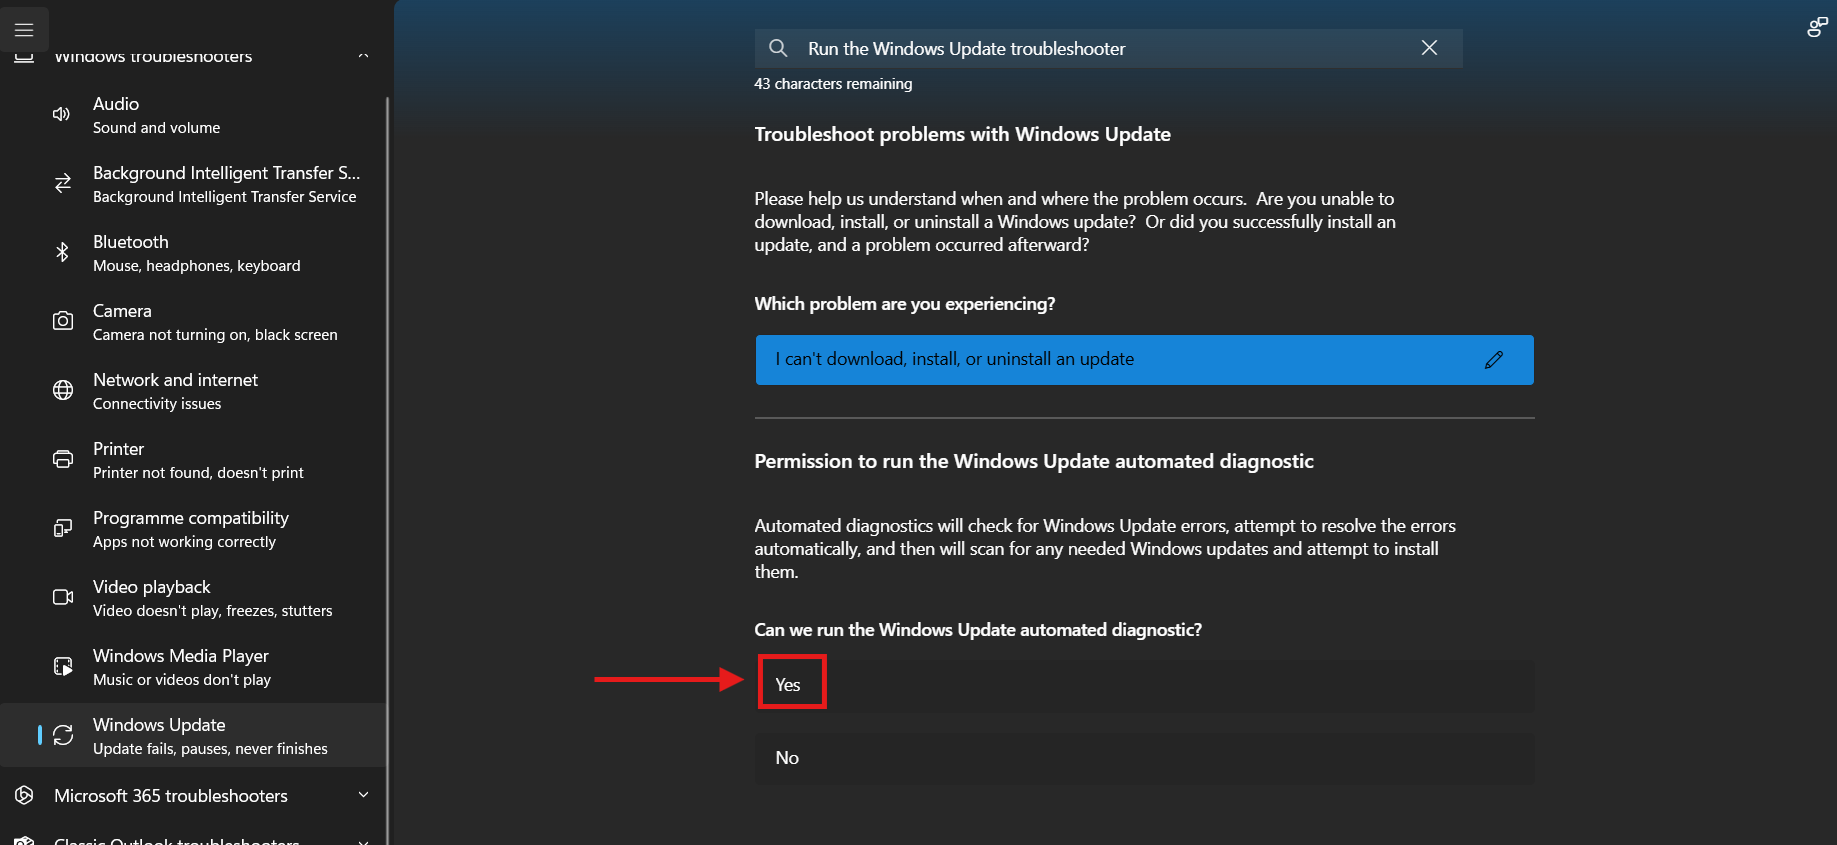Click "Connectivity issues" subtitle
This screenshot has width=1837, height=845.
coord(157,404)
